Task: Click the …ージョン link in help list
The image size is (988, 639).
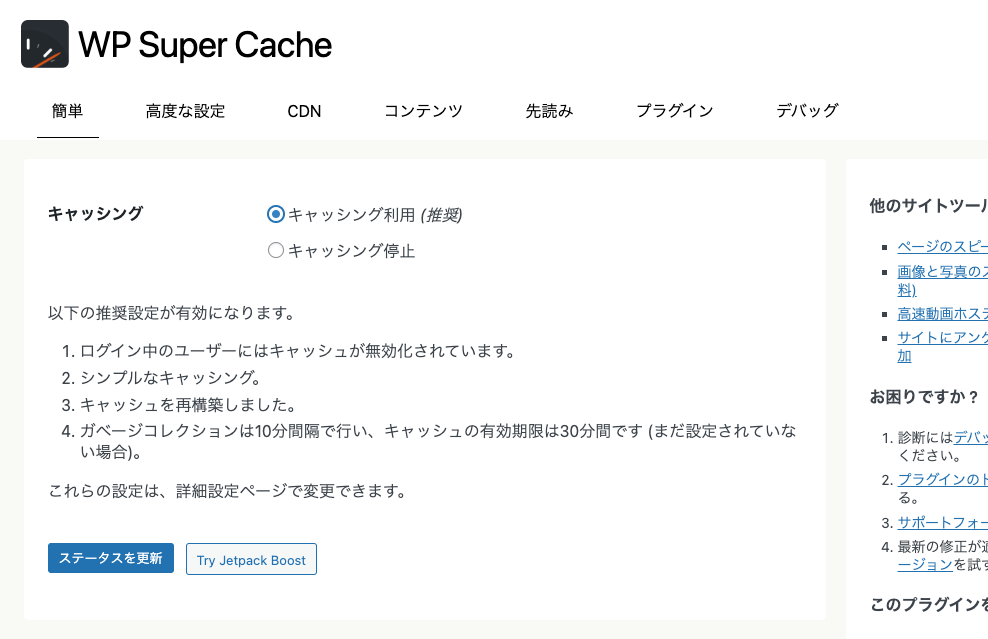Action: 924,564
